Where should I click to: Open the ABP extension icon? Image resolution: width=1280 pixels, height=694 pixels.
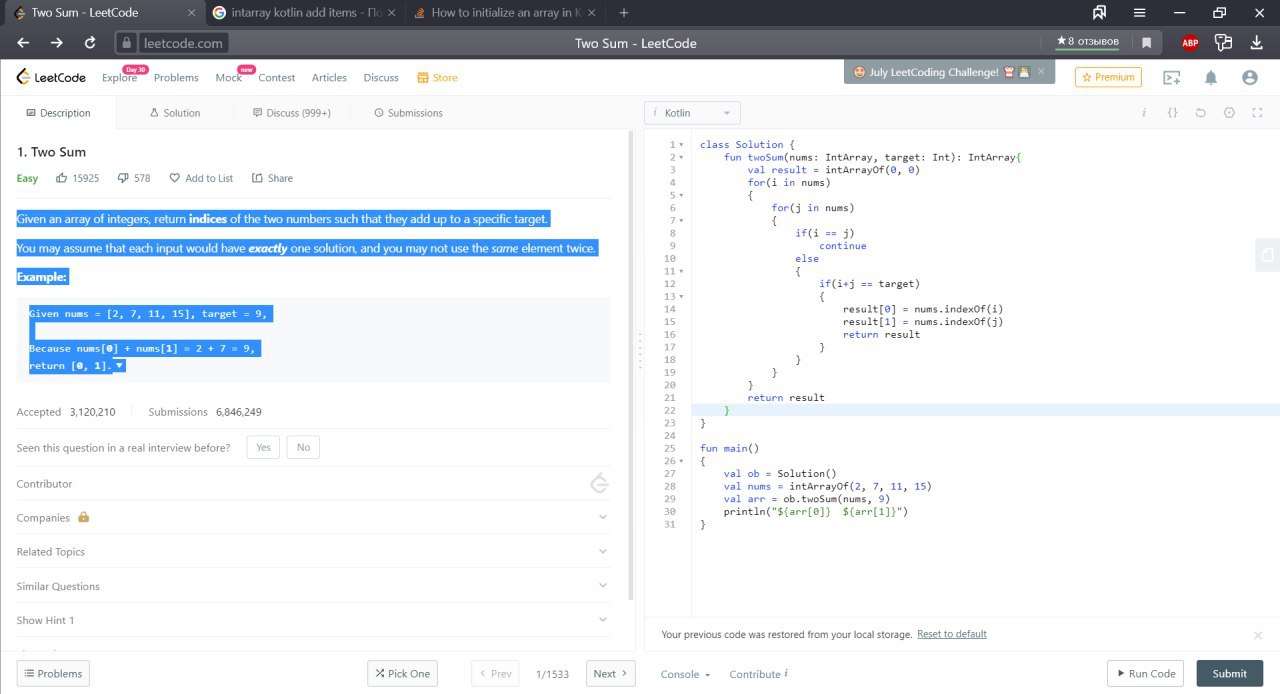pyautogui.click(x=1190, y=43)
